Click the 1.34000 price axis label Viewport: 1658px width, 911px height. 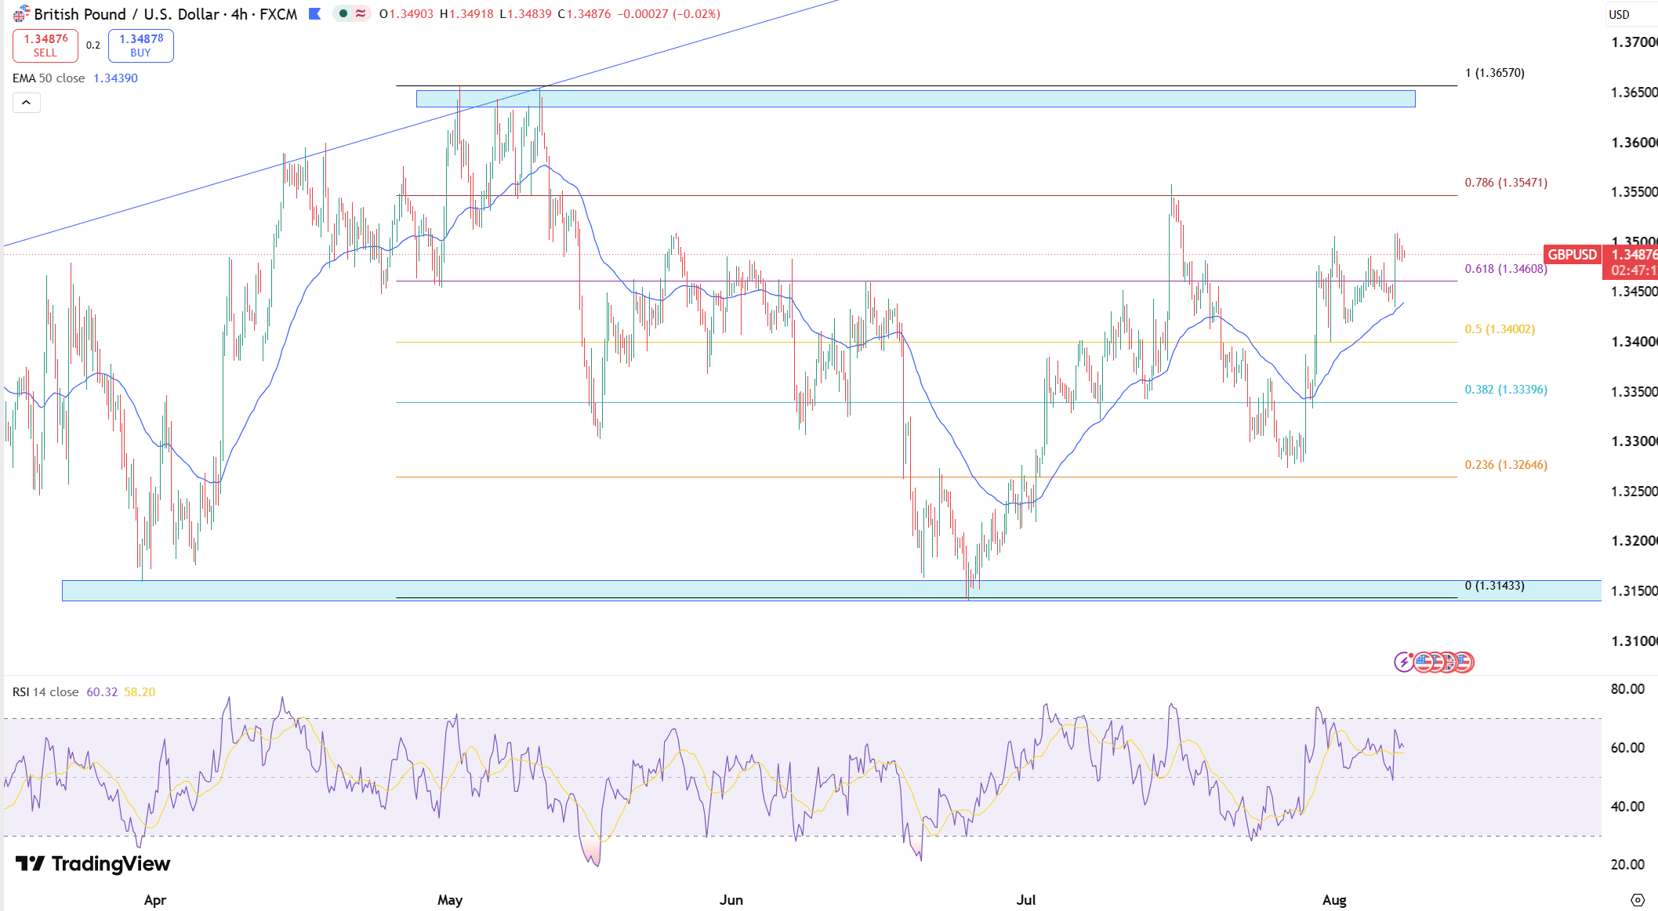[1634, 342]
